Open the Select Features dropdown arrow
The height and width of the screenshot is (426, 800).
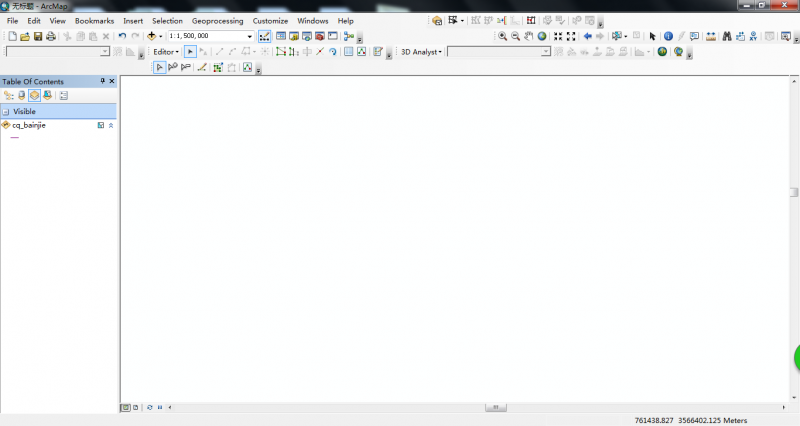626,36
